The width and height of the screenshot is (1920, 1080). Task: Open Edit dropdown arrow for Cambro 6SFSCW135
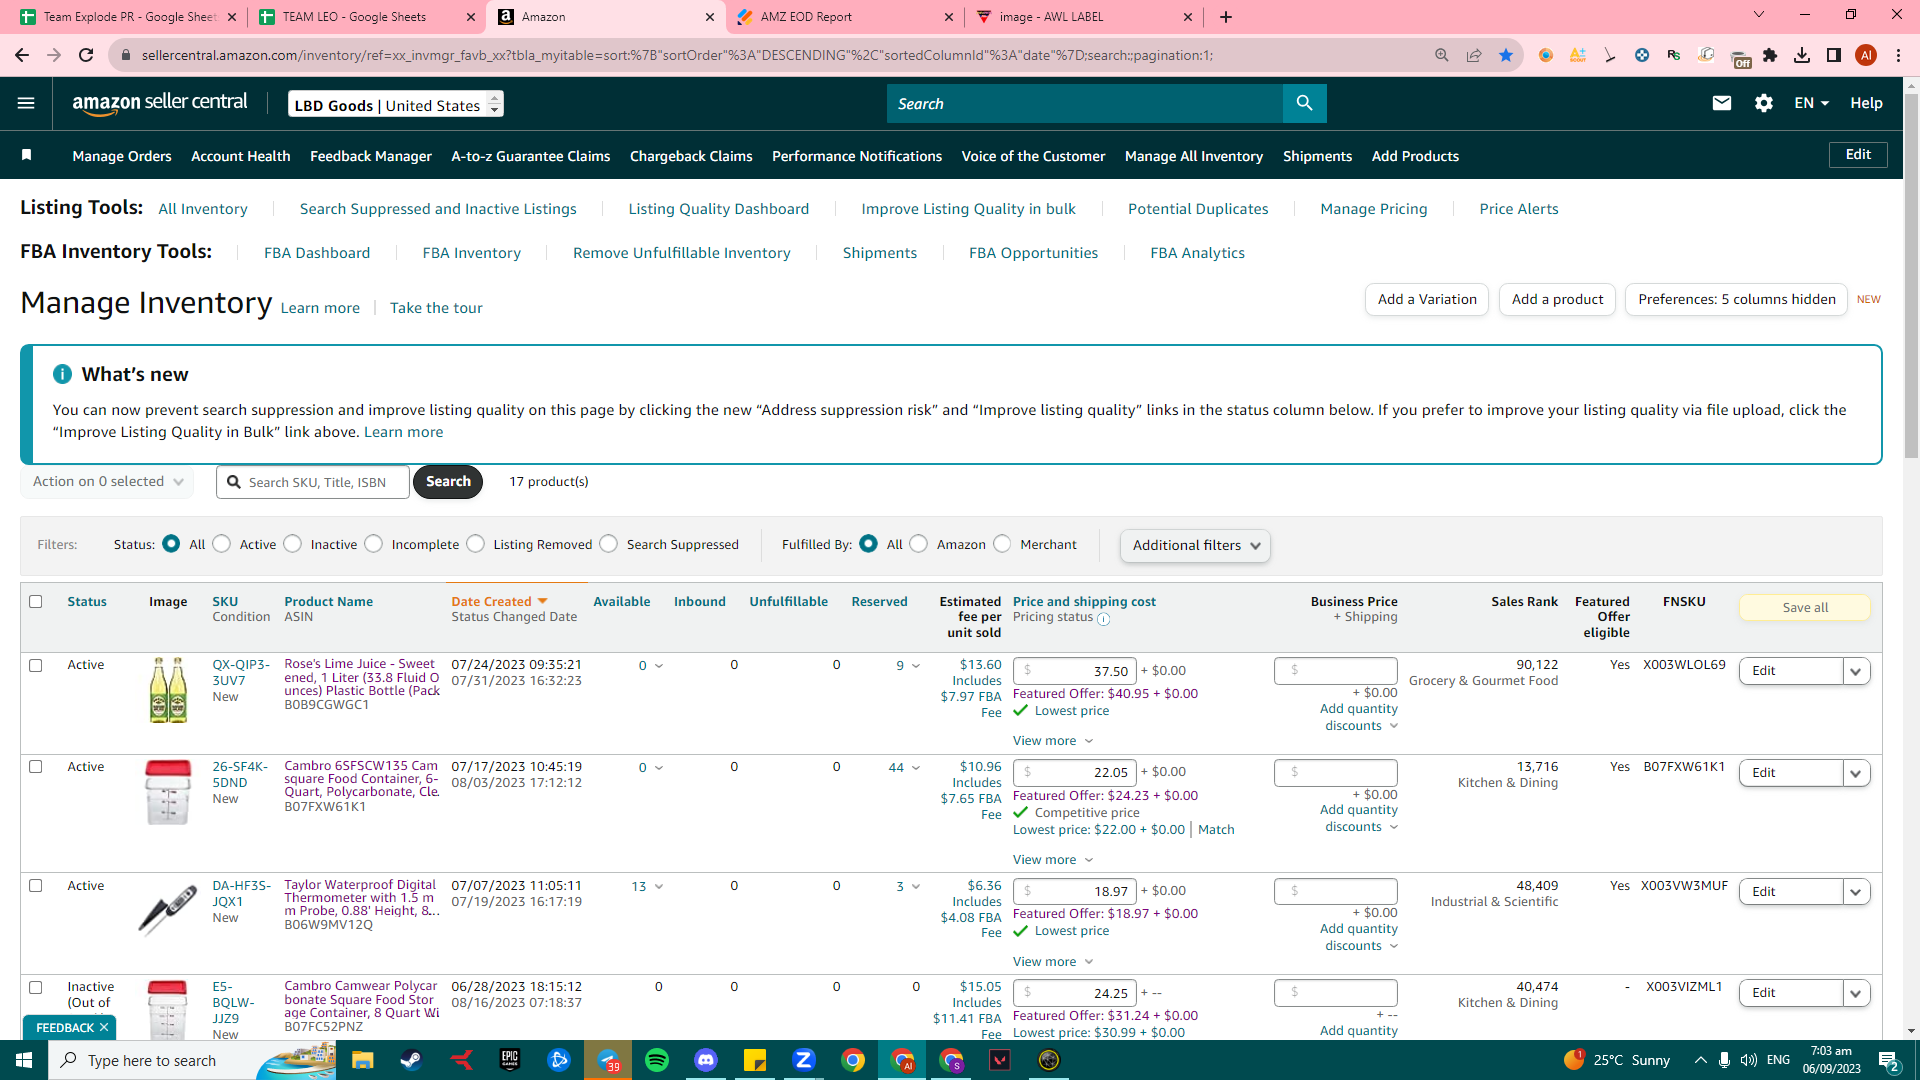click(x=1856, y=773)
